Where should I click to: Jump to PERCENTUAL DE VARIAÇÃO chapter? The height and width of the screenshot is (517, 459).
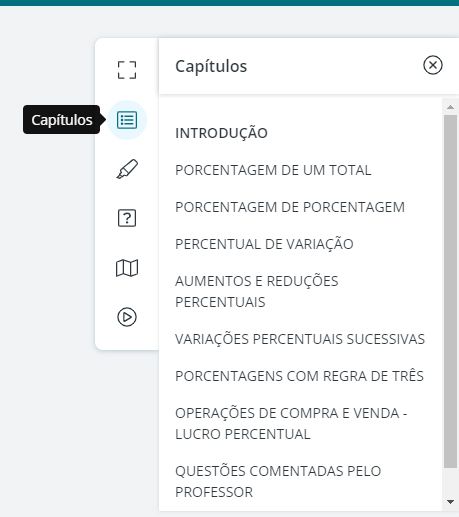(x=264, y=244)
